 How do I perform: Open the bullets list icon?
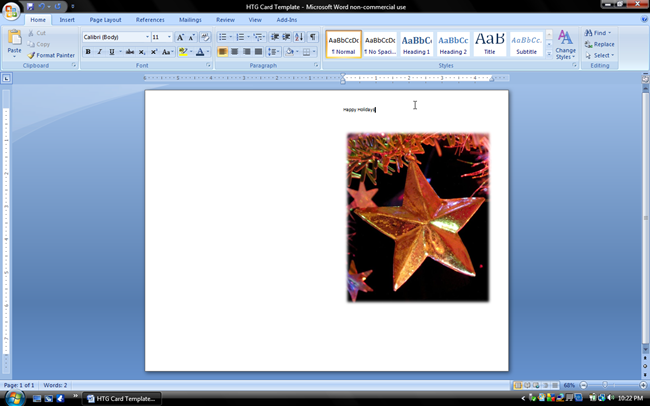223,37
